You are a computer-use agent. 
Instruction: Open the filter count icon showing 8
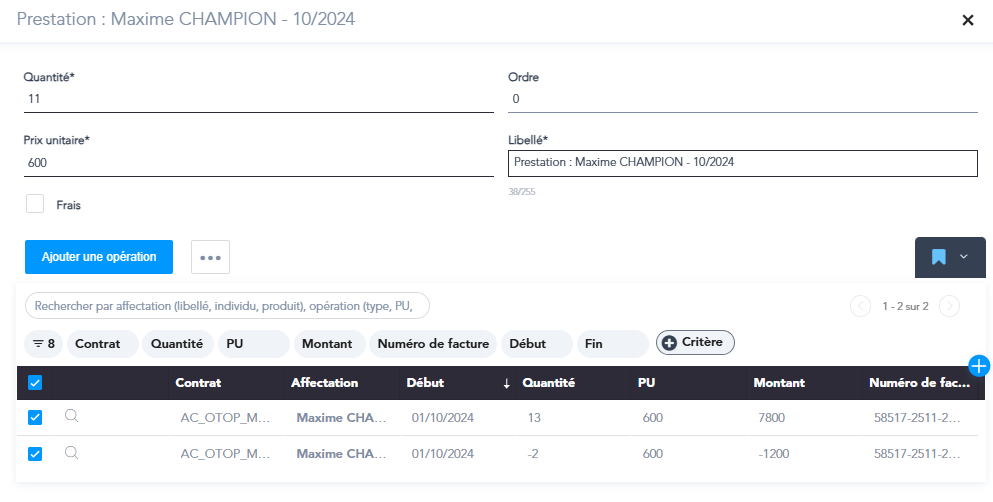(x=44, y=344)
